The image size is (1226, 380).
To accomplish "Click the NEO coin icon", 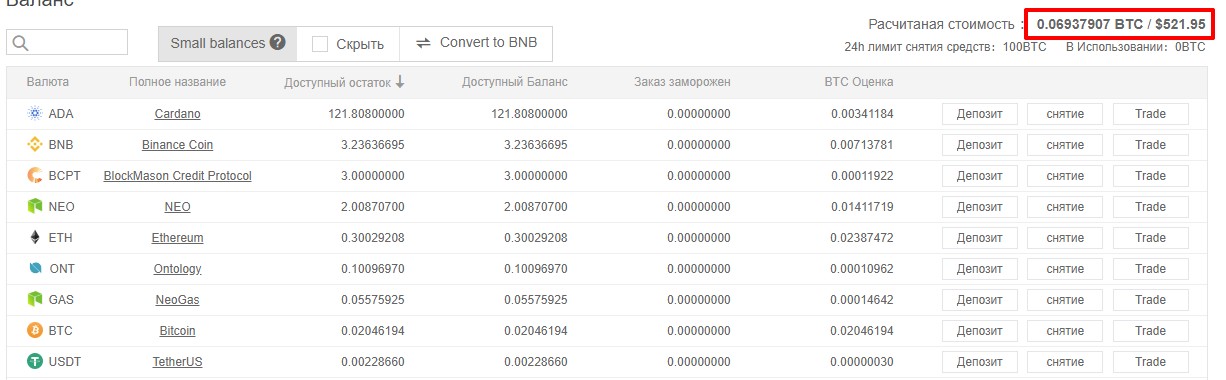I will coord(35,207).
